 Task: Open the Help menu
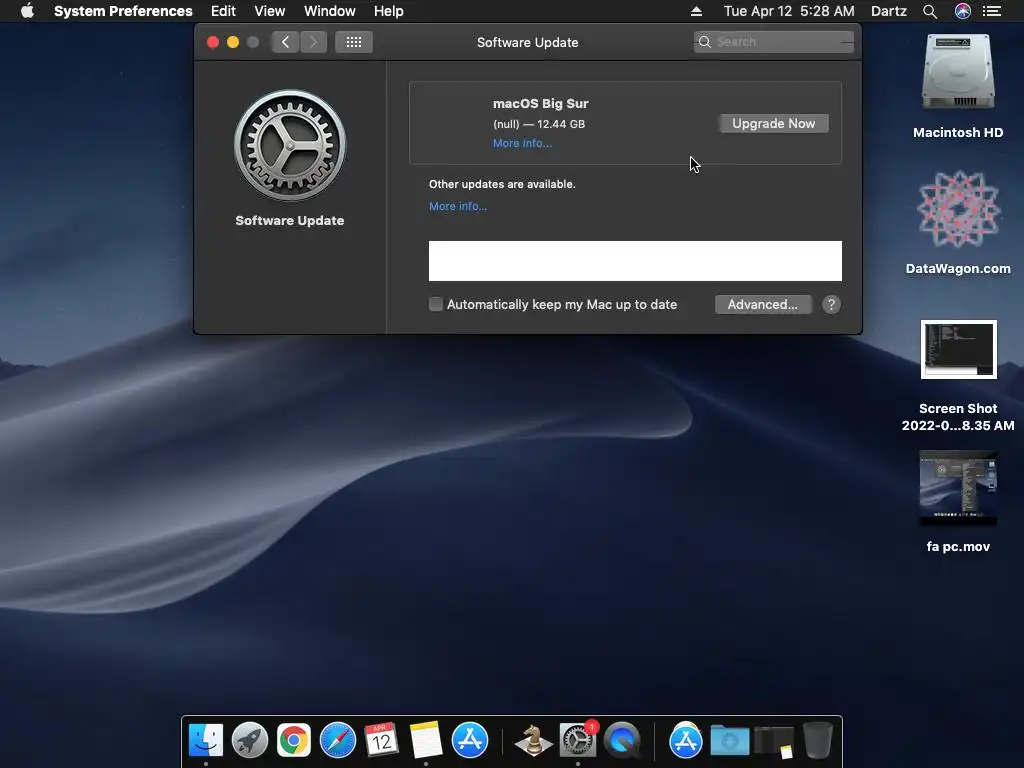tap(389, 11)
